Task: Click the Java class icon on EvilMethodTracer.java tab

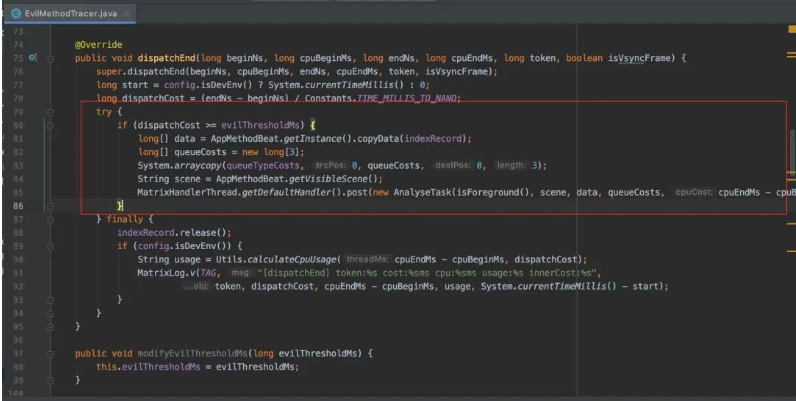Action: click(16, 14)
